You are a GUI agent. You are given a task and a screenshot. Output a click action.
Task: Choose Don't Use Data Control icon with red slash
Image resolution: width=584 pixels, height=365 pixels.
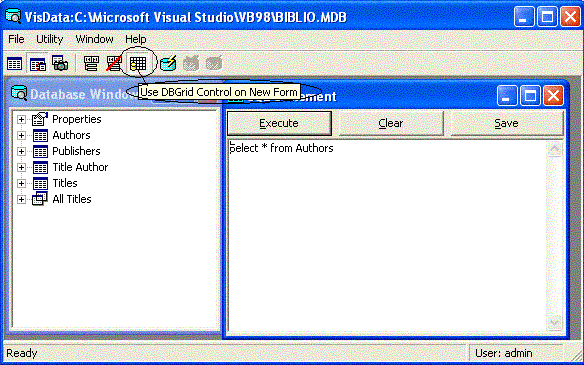coord(114,64)
